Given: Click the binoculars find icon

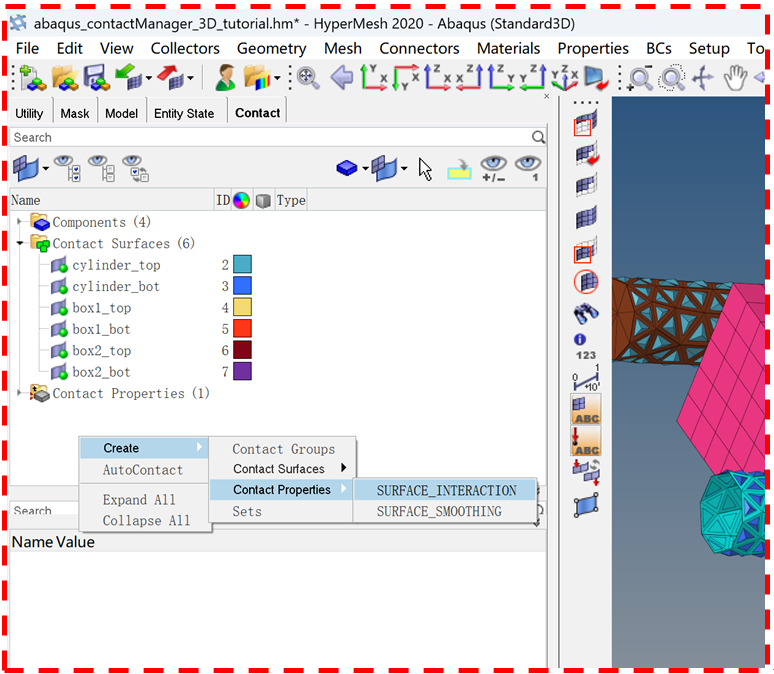Looking at the screenshot, I should click(x=585, y=313).
